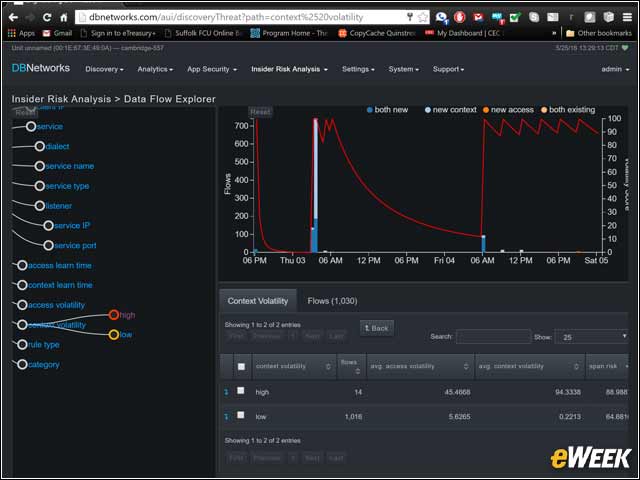Check the low row checkbox
The height and width of the screenshot is (480, 640).
click(241, 415)
